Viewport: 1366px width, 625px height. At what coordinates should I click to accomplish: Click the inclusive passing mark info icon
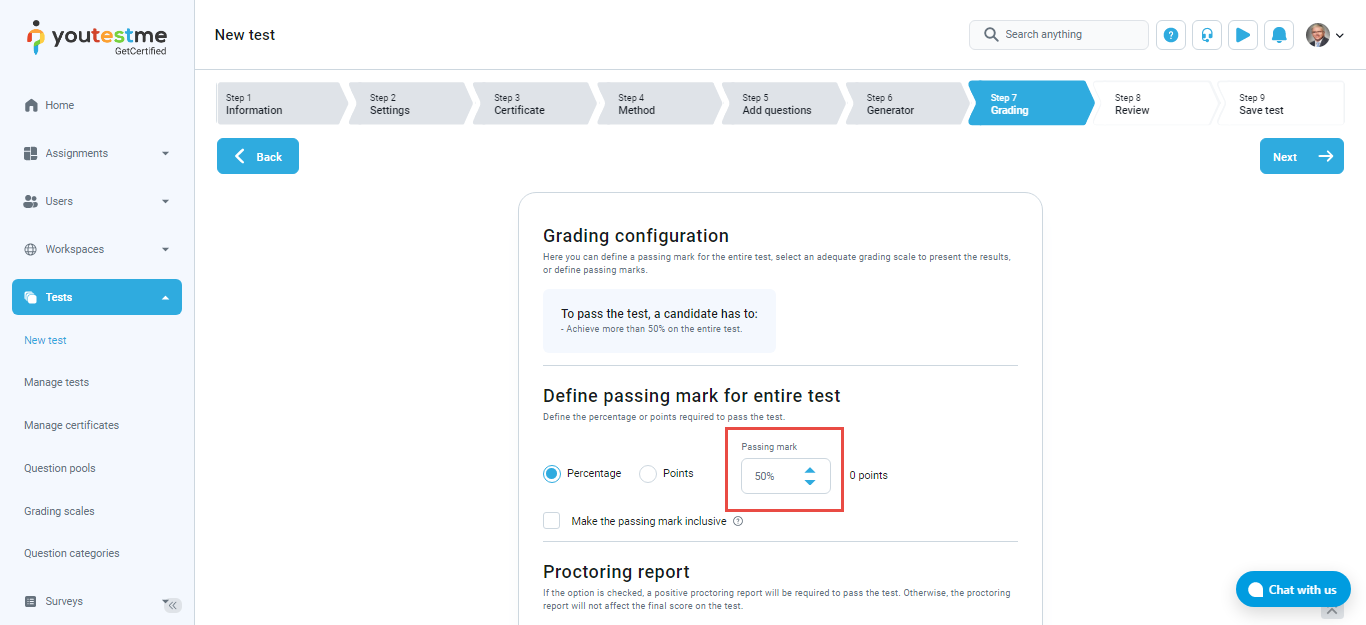point(738,521)
